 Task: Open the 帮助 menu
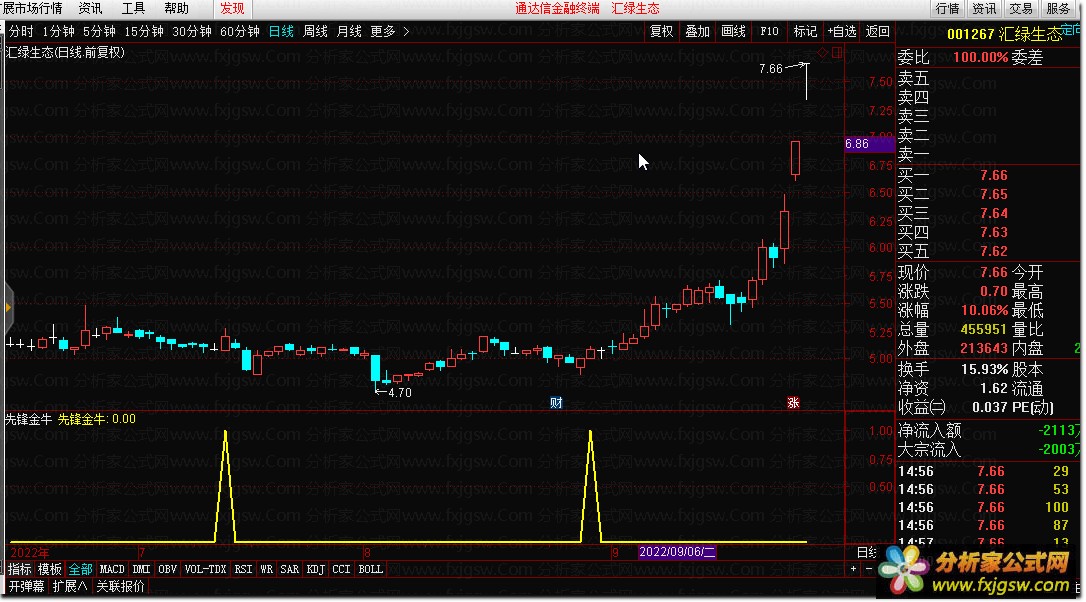176,8
